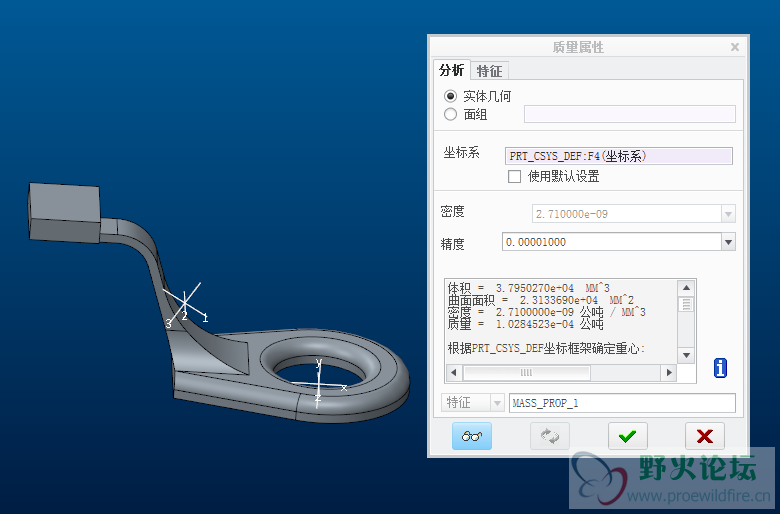
Task: Click the preview glasses button
Action: [x=472, y=436]
